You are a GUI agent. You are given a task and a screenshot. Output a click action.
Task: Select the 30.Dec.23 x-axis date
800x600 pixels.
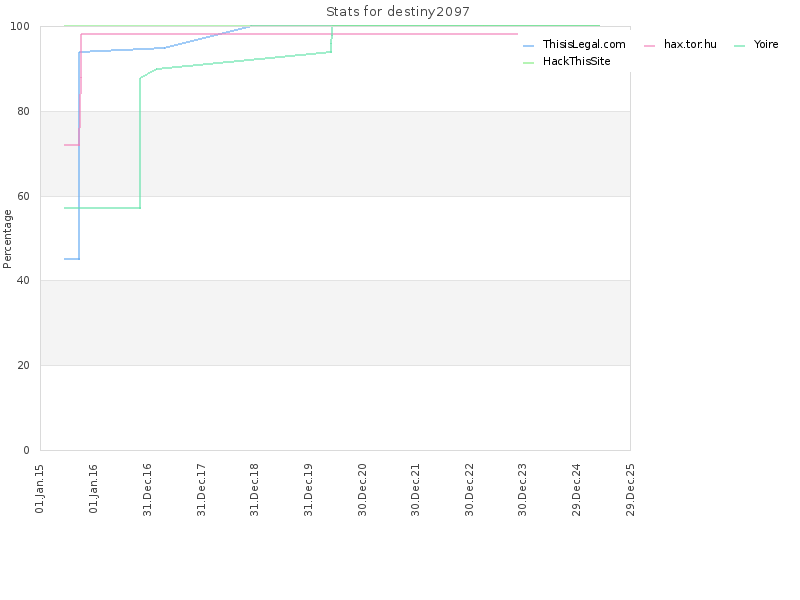click(522, 490)
